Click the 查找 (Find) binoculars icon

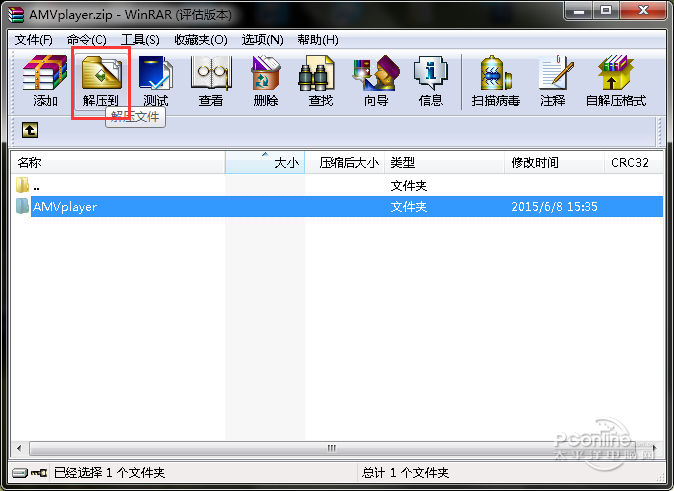(x=316, y=73)
